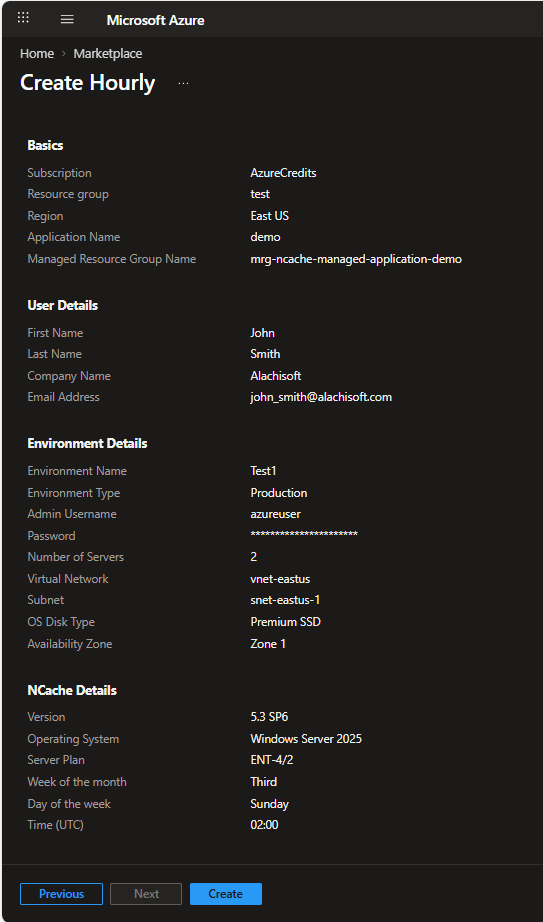543x922 pixels.
Task: Click the 'Basics' section heading
Action: 45,145
